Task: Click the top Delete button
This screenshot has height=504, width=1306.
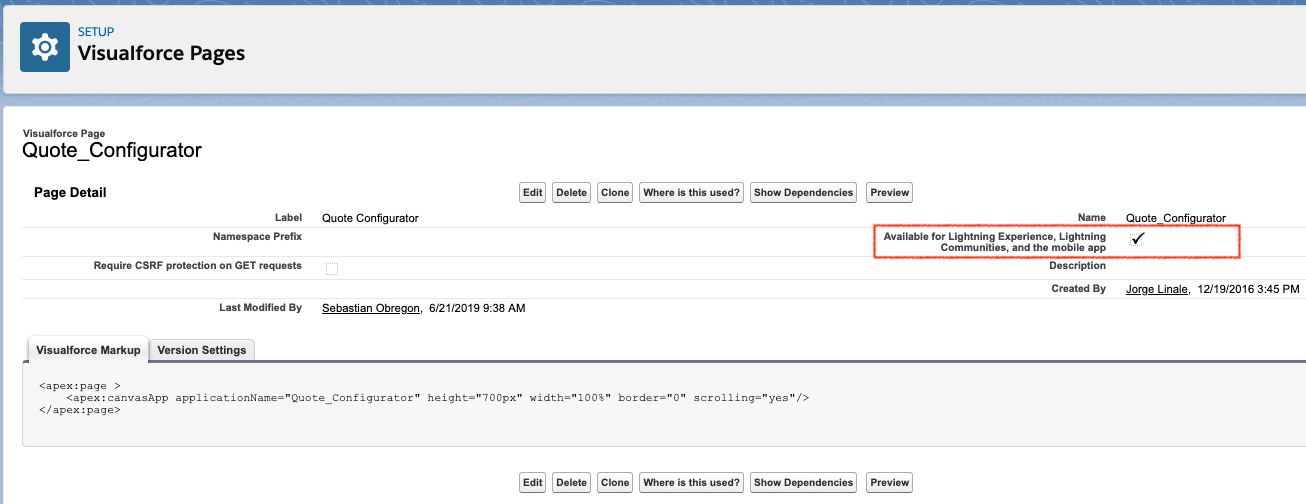Action: [x=572, y=192]
